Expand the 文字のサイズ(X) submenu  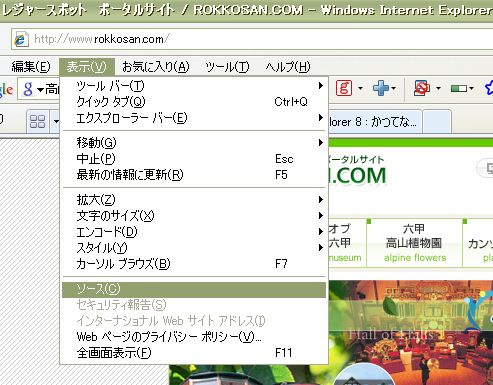tap(194, 216)
